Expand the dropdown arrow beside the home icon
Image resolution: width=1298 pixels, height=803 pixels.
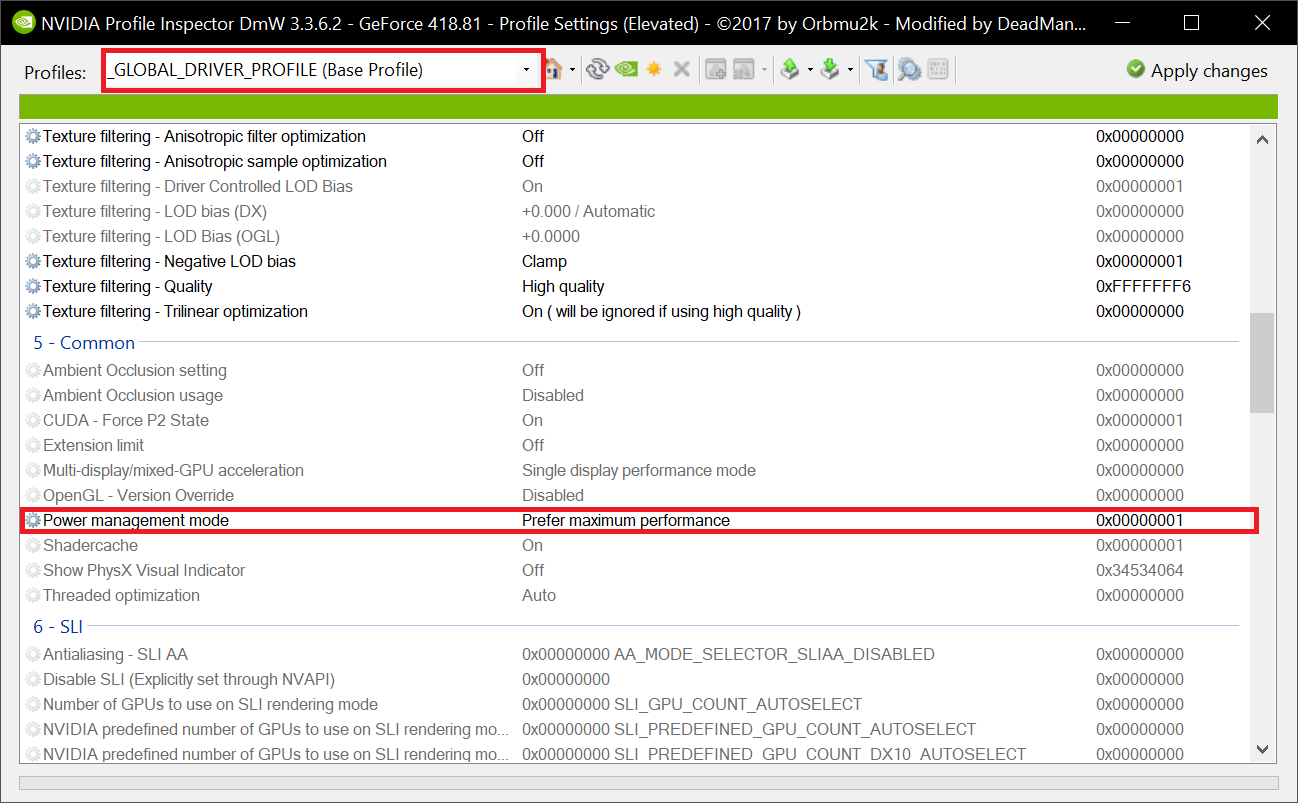coord(573,69)
